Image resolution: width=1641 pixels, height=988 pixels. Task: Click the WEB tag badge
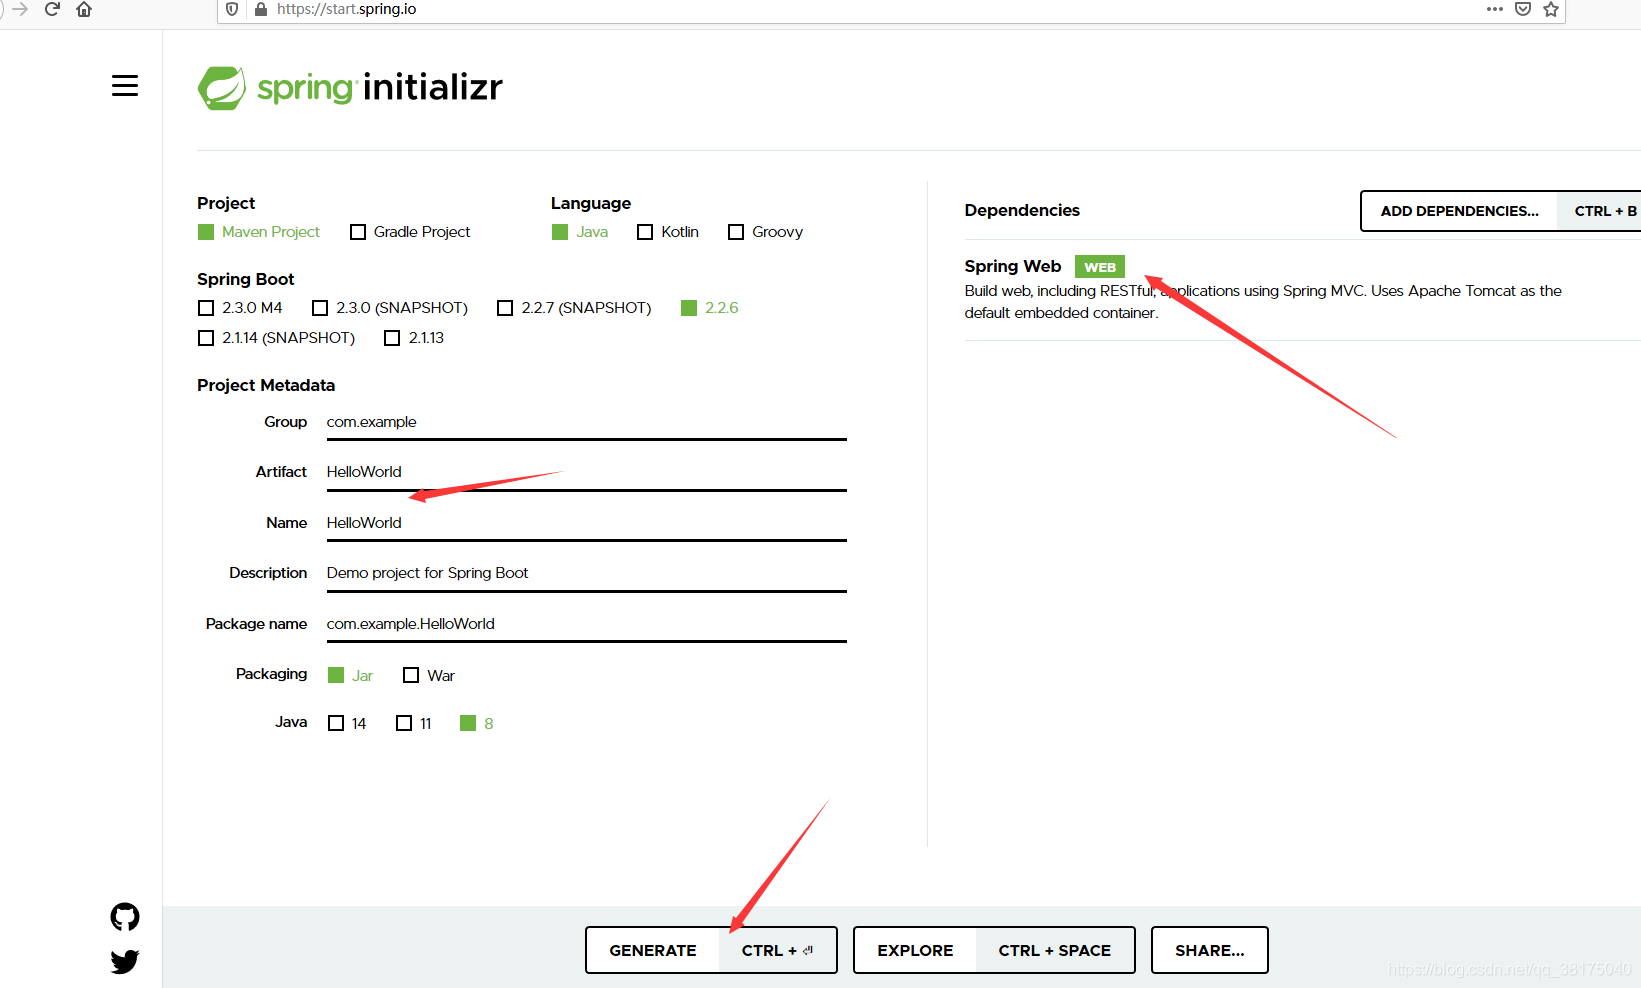click(x=1100, y=267)
